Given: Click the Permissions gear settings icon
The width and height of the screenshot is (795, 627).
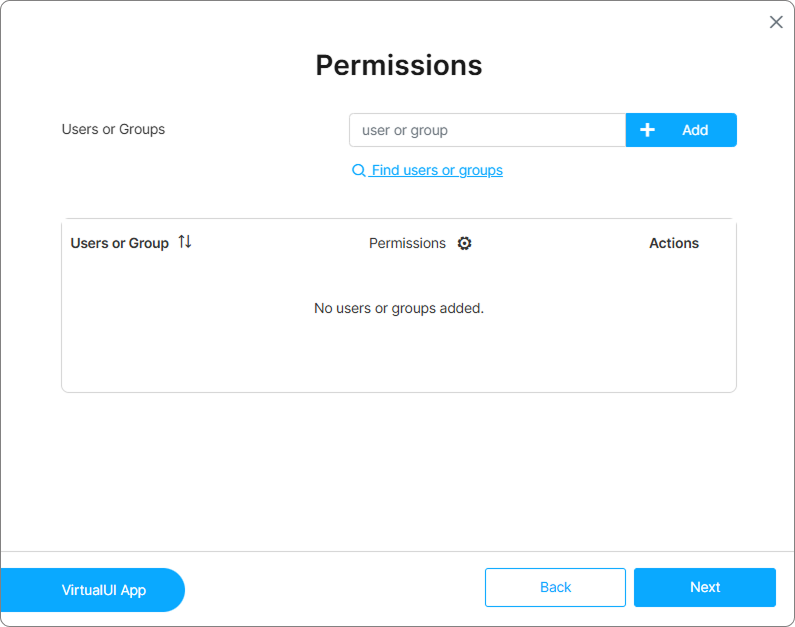Looking at the screenshot, I should (464, 243).
